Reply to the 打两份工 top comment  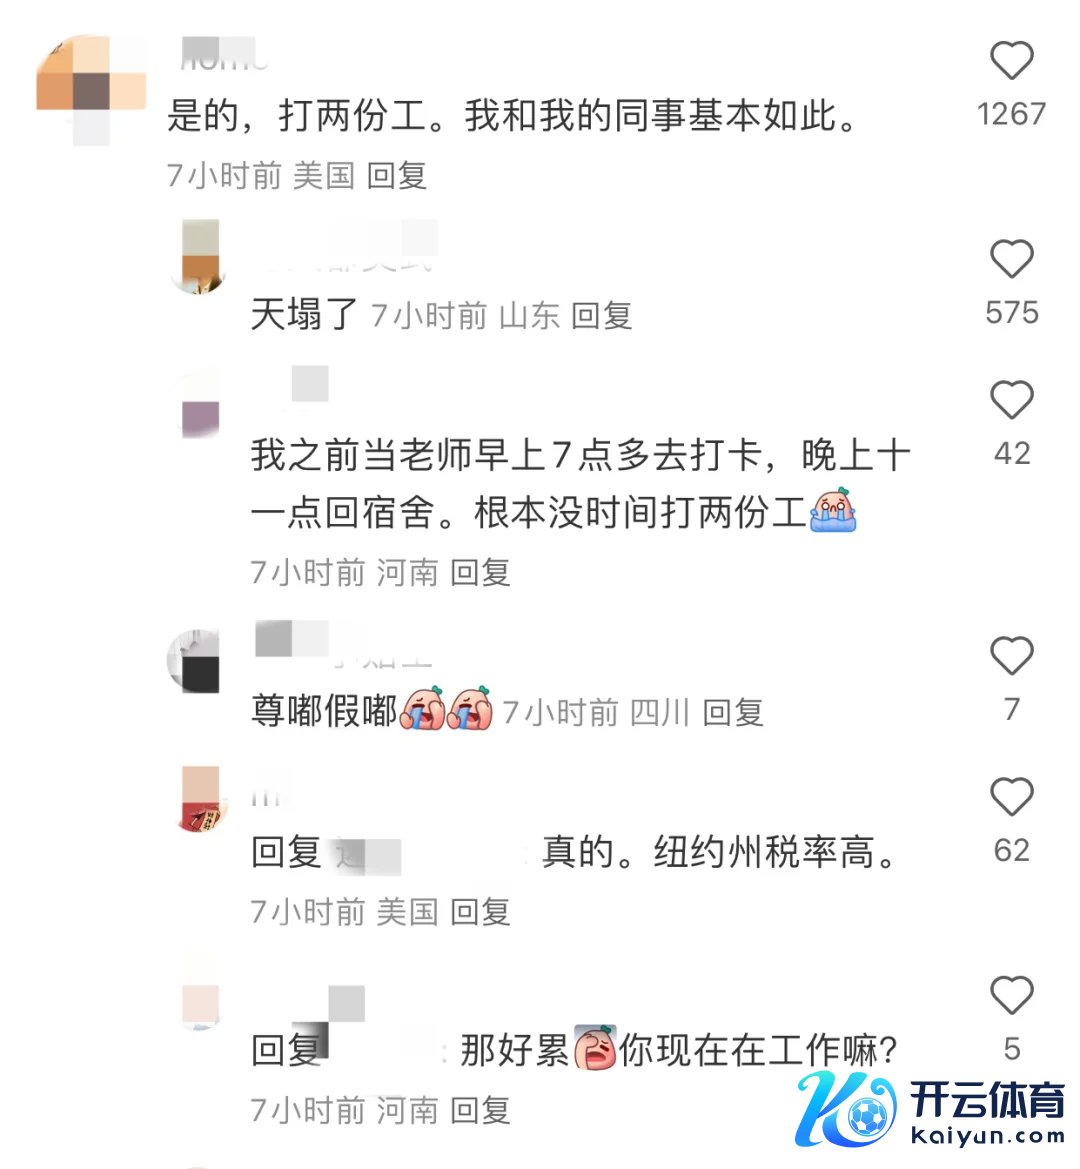tap(397, 176)
